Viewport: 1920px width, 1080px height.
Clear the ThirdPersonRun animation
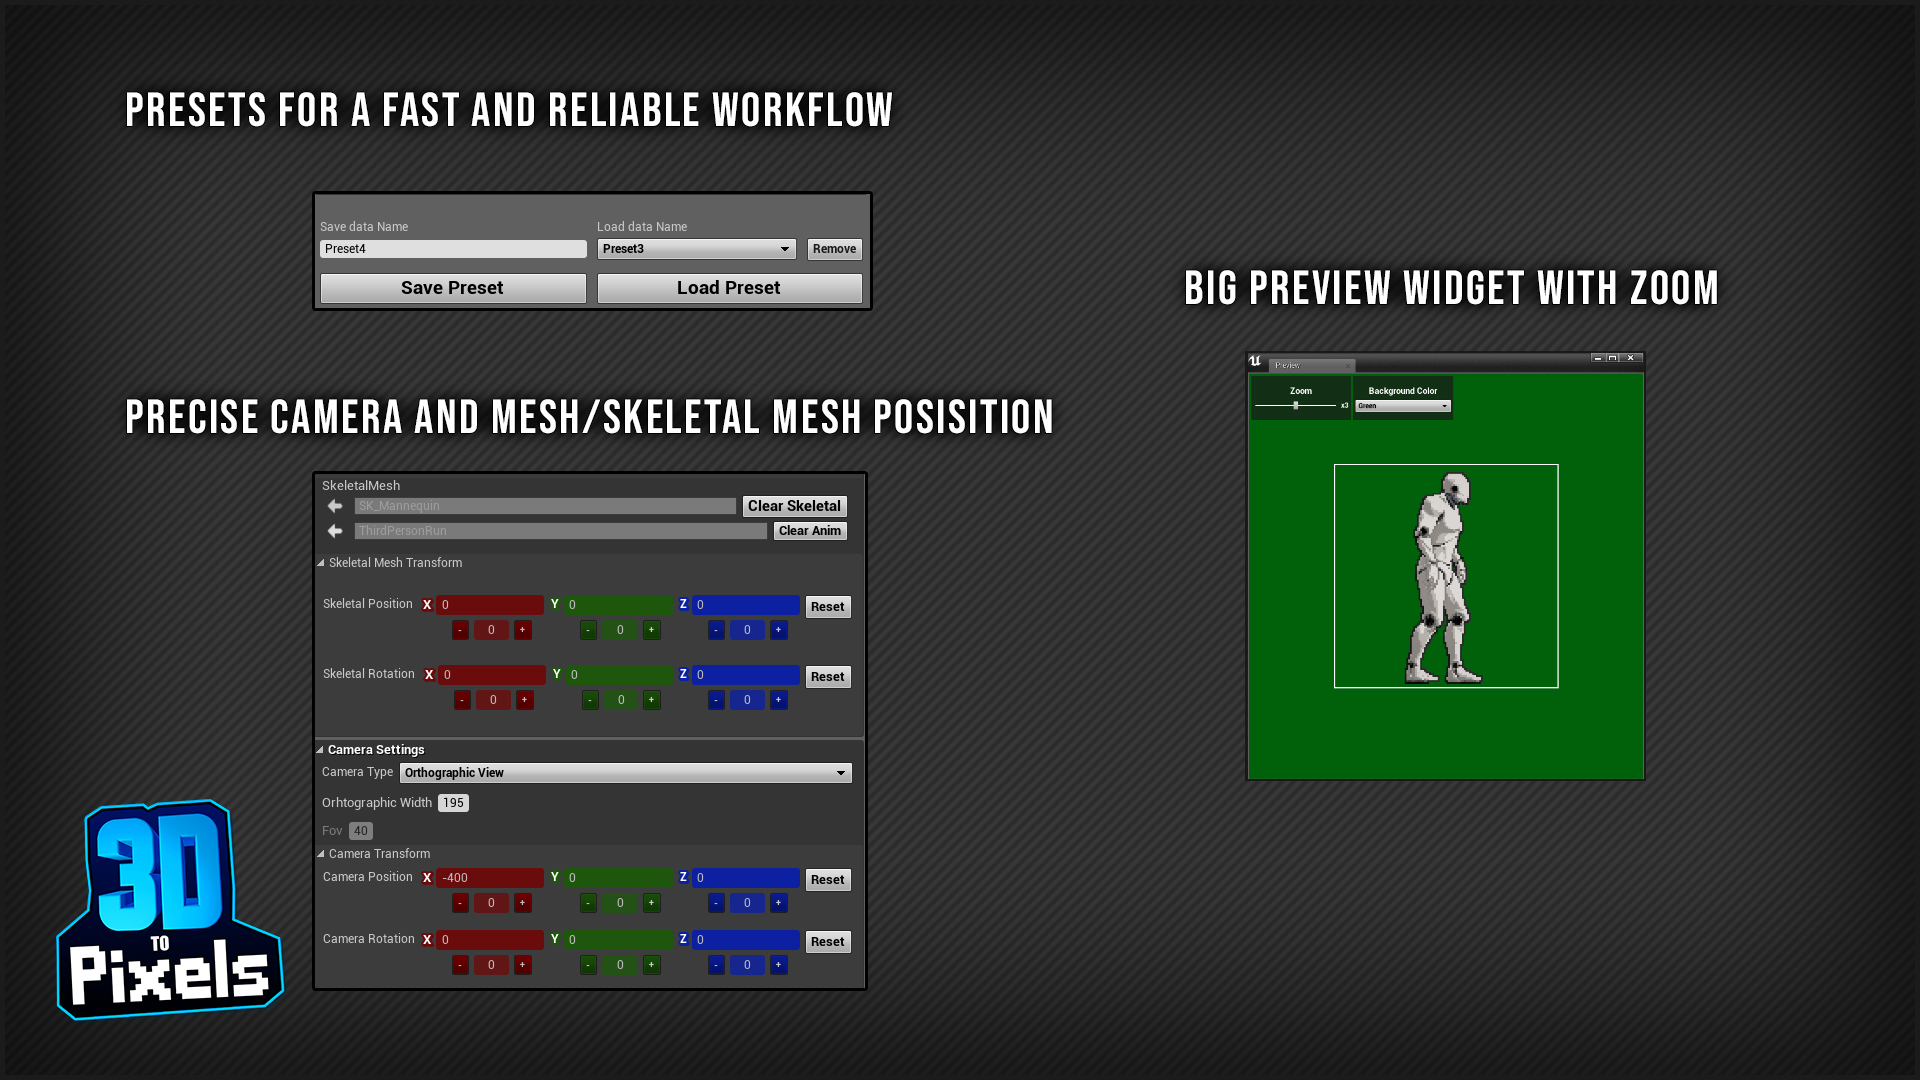tap(811, 530)
